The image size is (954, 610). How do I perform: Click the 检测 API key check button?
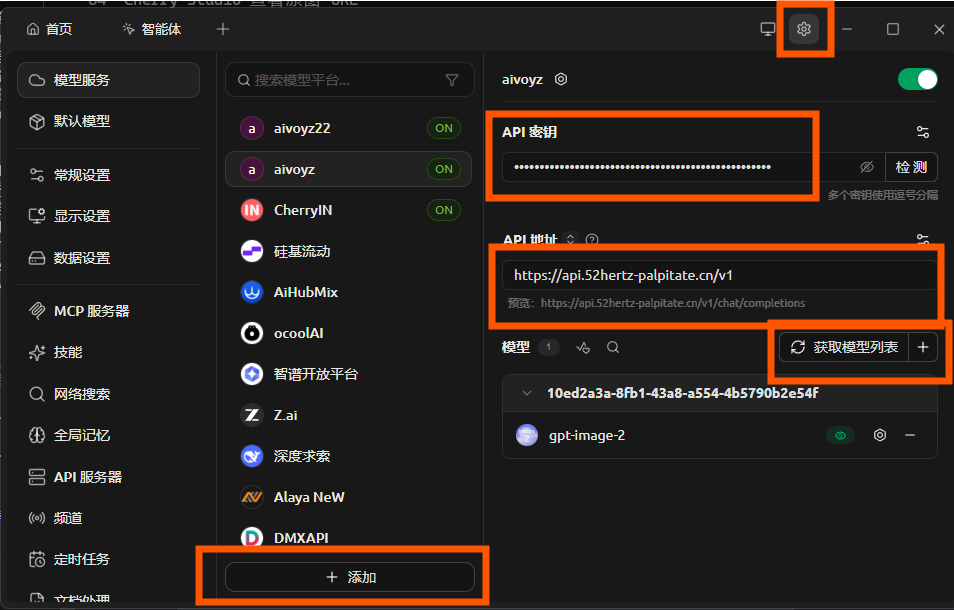(x=911, y=167)
